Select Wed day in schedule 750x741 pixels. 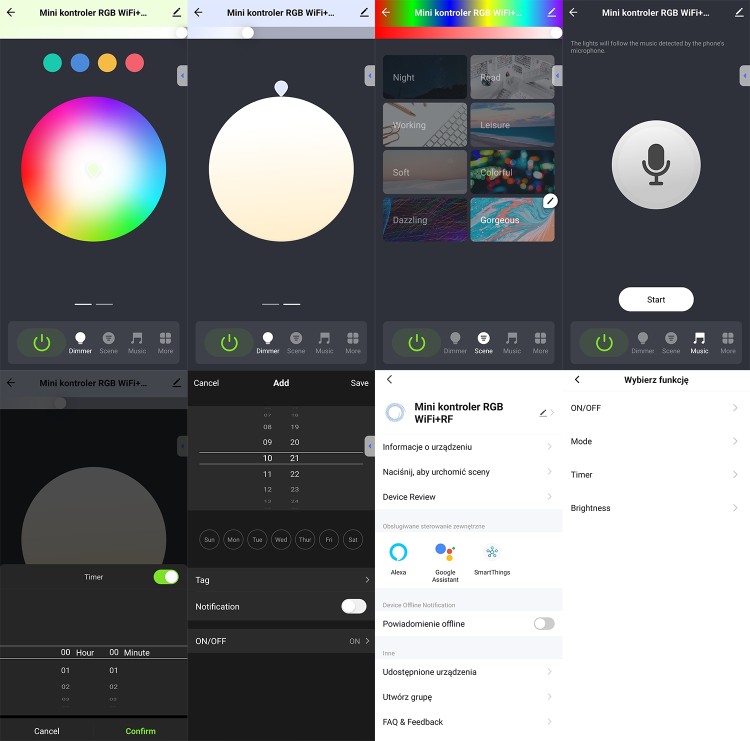pyautogui.click(x=281, y=540)
